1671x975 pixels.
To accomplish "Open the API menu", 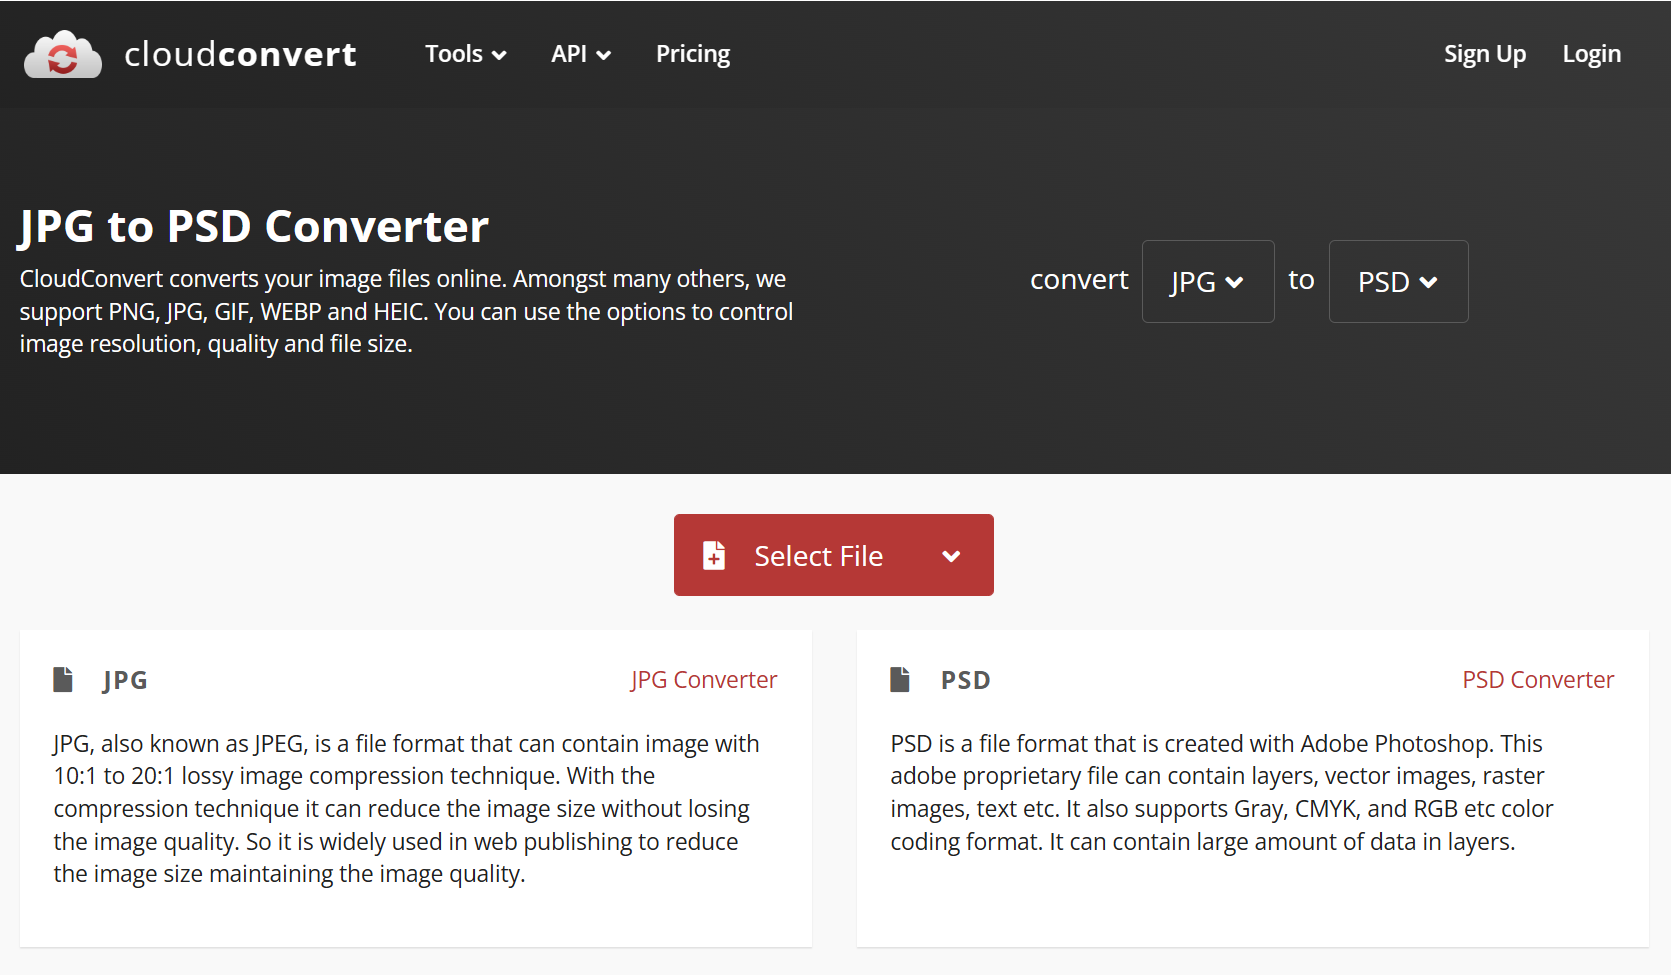I will (580, 54).
